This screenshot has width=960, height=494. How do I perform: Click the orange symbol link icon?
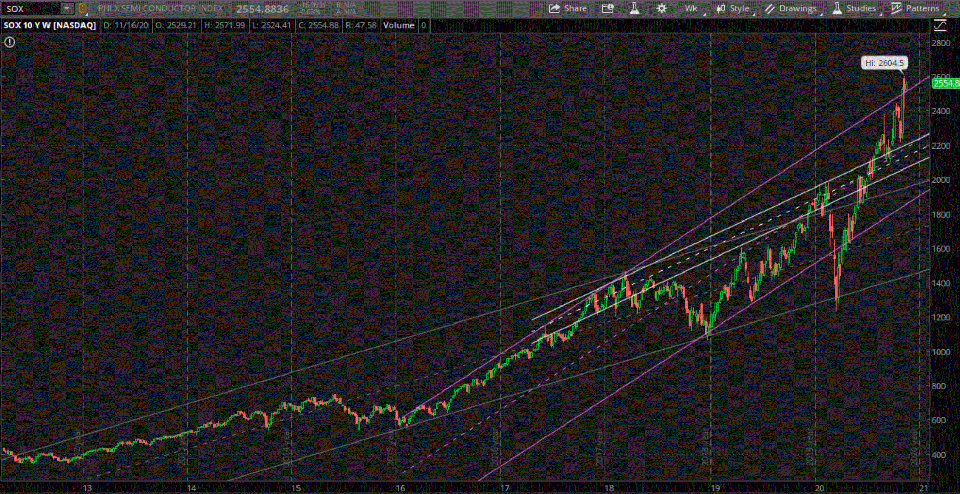point(83,9)
